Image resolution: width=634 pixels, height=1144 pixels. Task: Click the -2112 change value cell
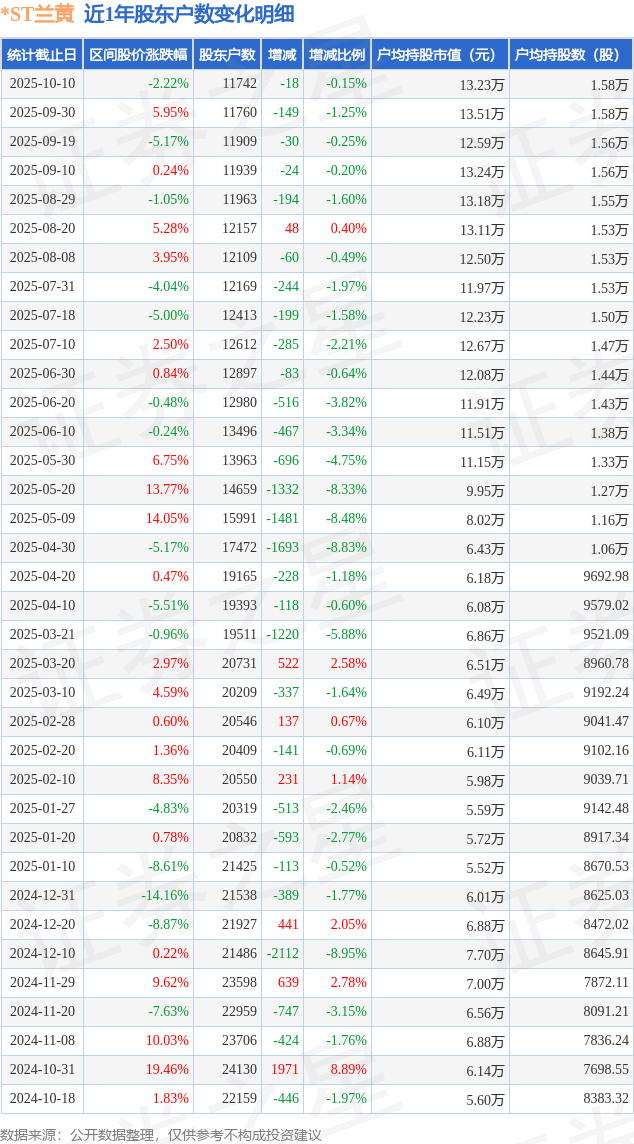point(282,953)
